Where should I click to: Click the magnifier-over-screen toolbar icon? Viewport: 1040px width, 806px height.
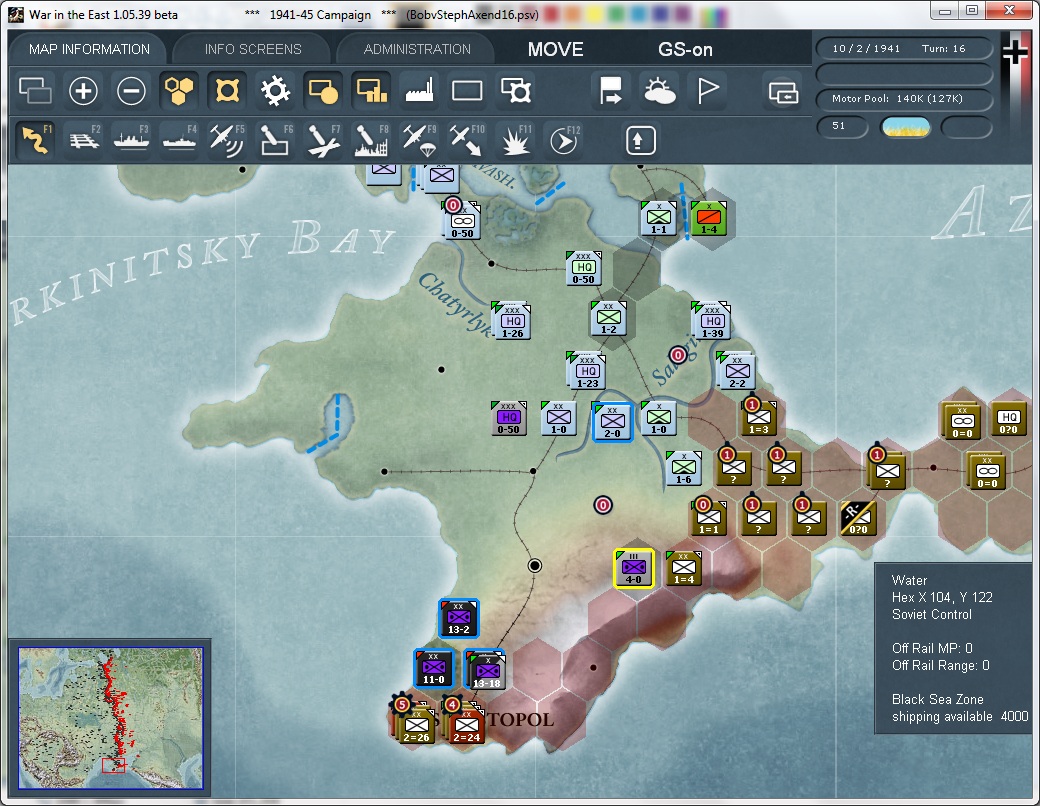(x=515, y=91)
